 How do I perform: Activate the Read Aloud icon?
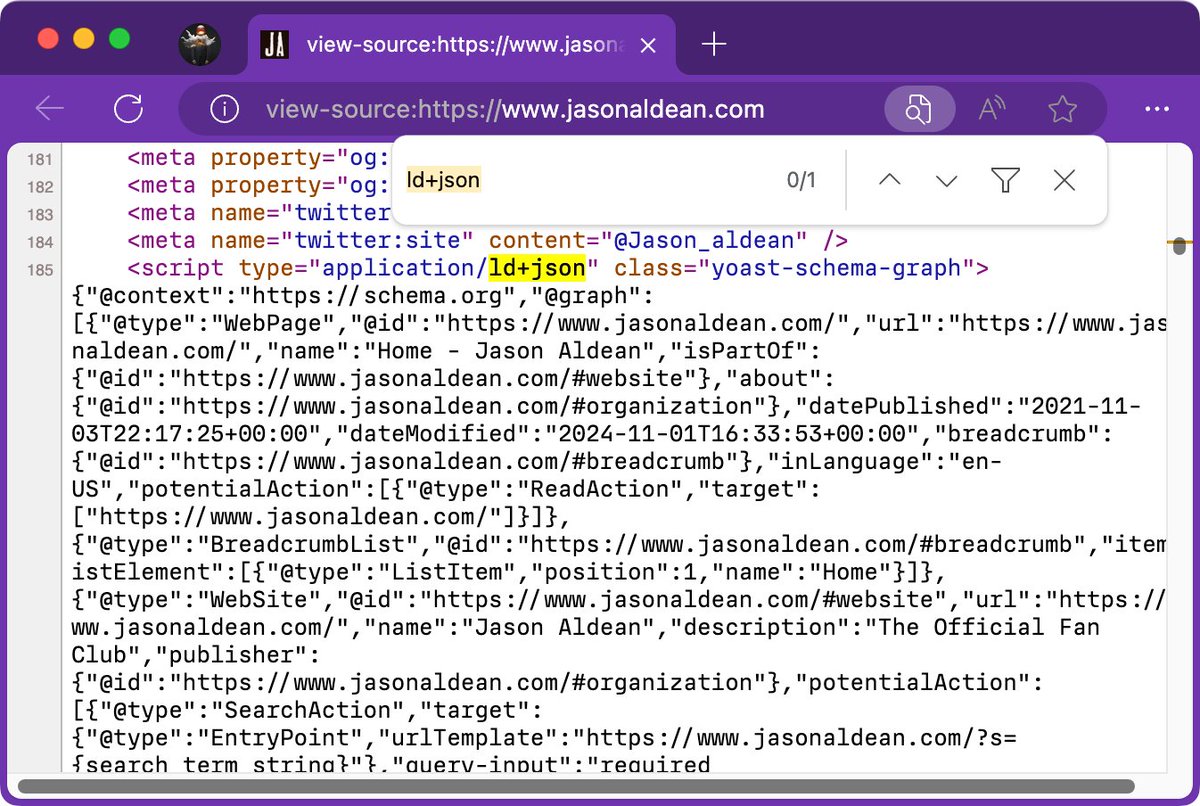click(x=991, y=109)
